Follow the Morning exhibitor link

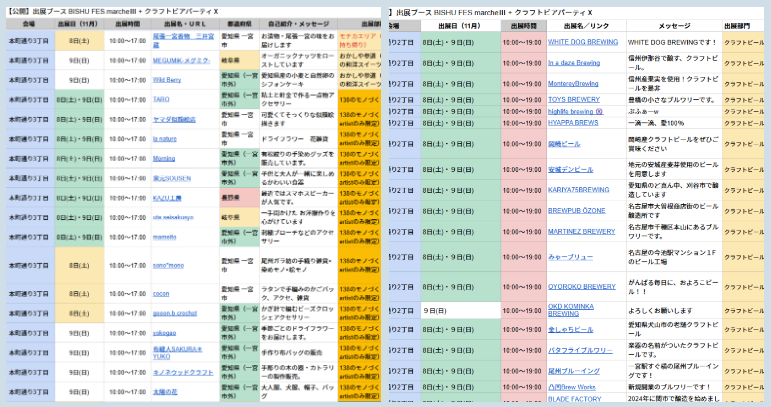tap(164, 158)
